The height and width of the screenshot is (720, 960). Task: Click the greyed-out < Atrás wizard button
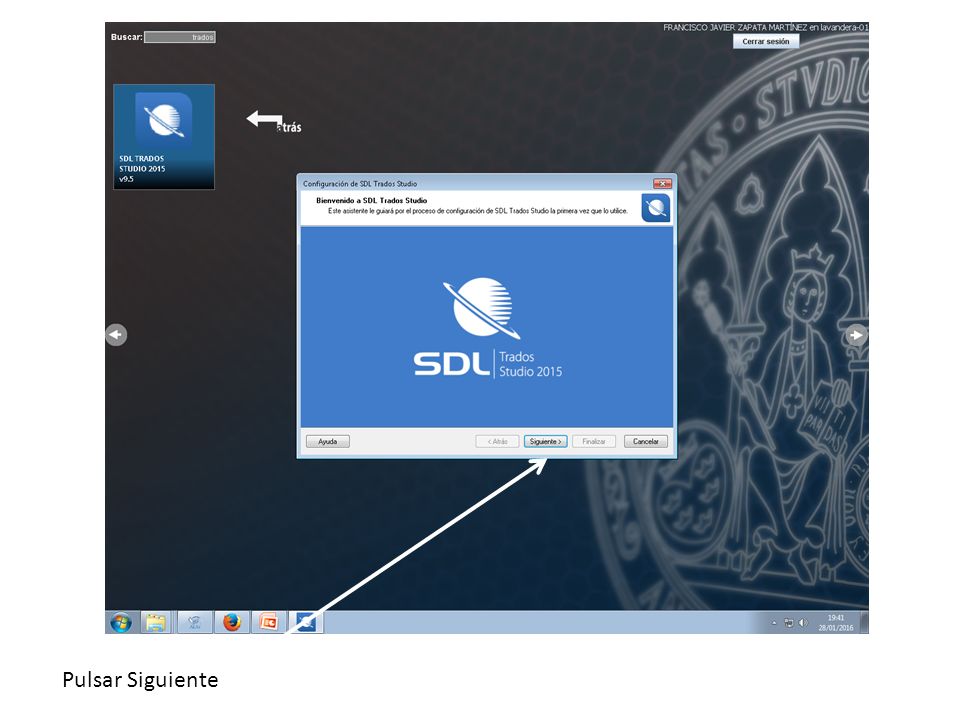click(x=497, y=441)
